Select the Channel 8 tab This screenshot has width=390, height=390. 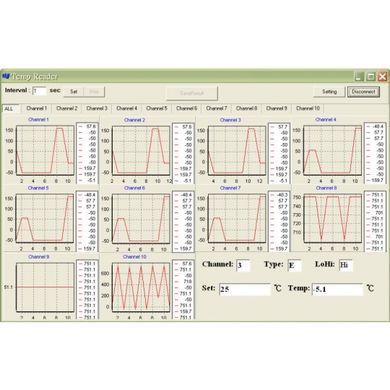[247, 108]
